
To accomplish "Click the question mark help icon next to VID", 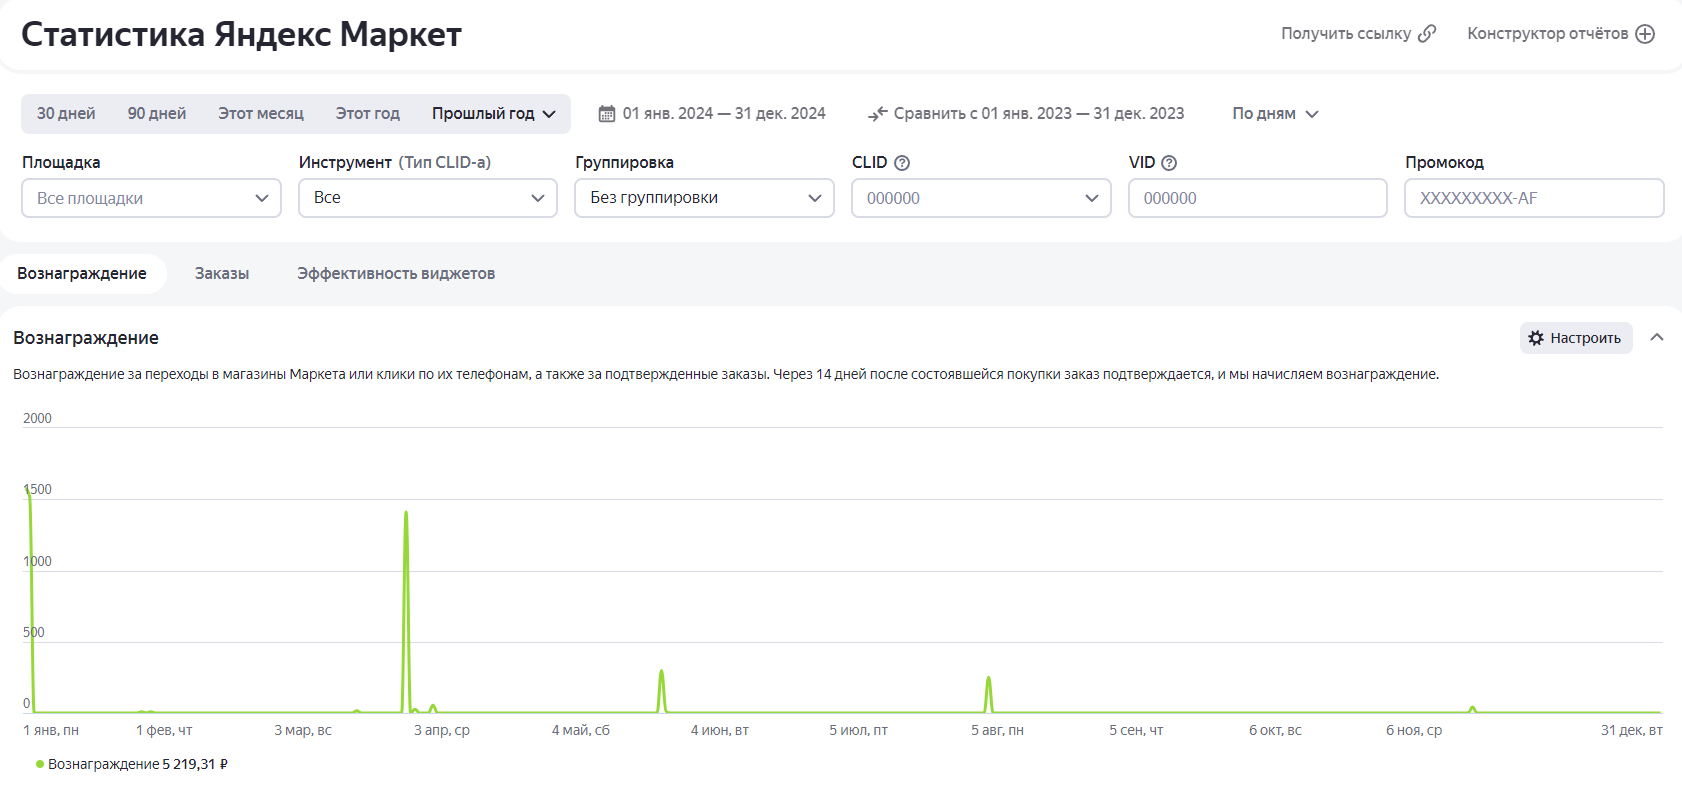I will (x=1169, y=163).
